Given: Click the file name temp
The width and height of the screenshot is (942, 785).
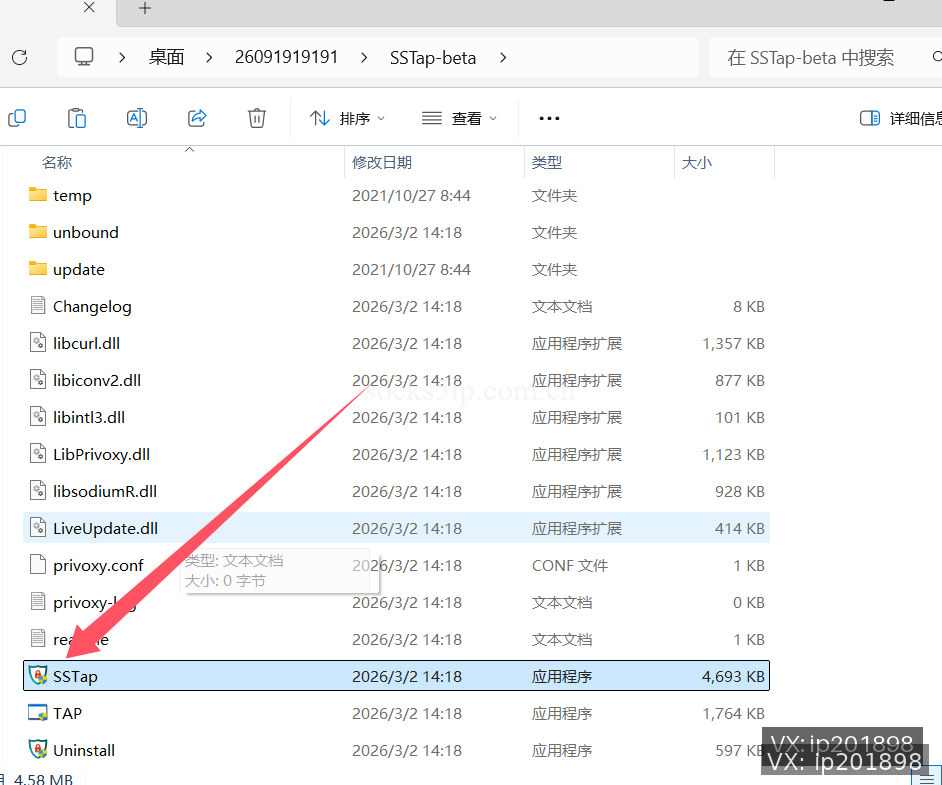Looking at the screenshot, I should [x=72, y=196].
